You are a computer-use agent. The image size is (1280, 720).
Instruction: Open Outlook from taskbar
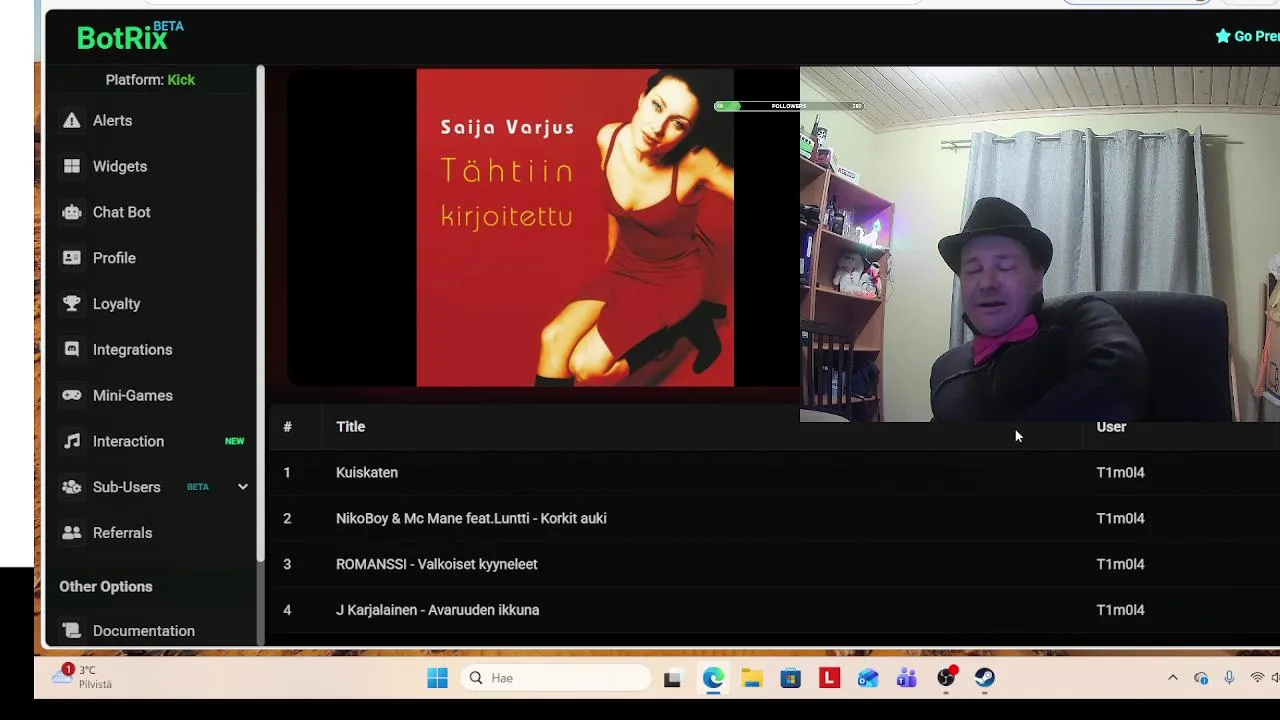[868, 678]
